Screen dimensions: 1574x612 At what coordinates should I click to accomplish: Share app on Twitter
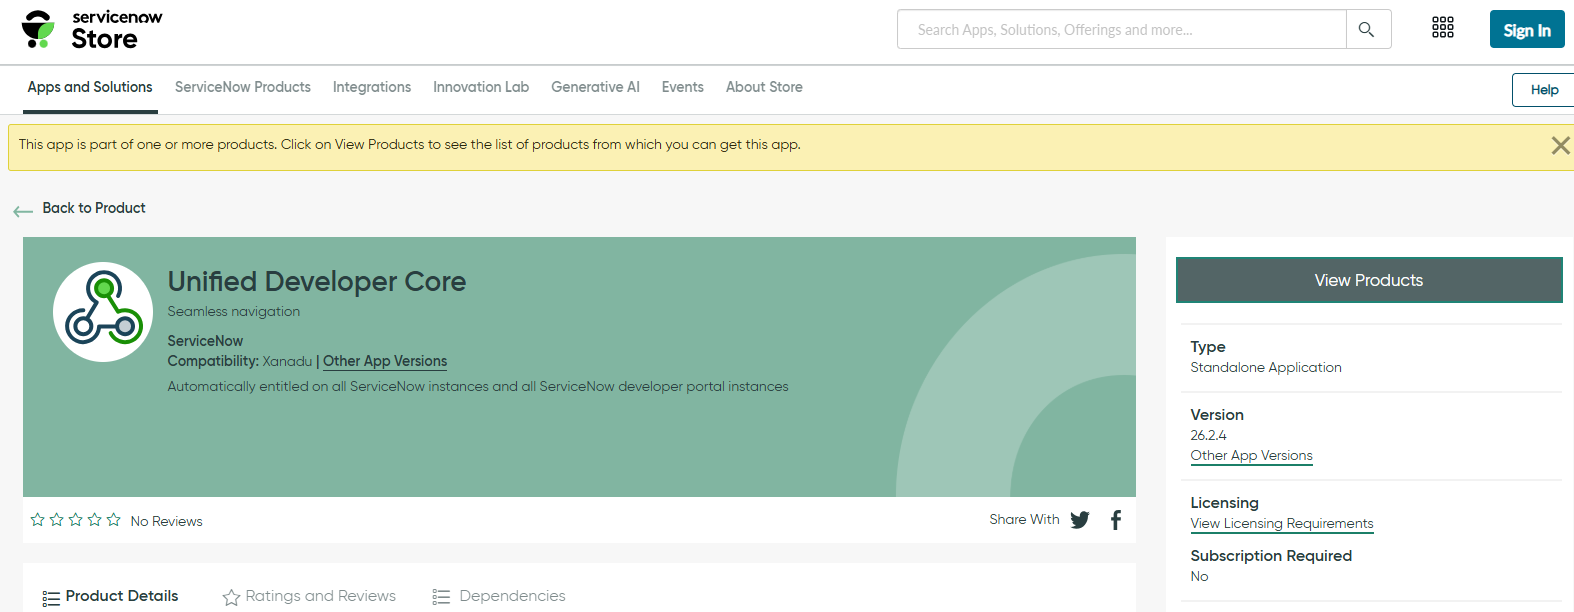[1080, 520]
